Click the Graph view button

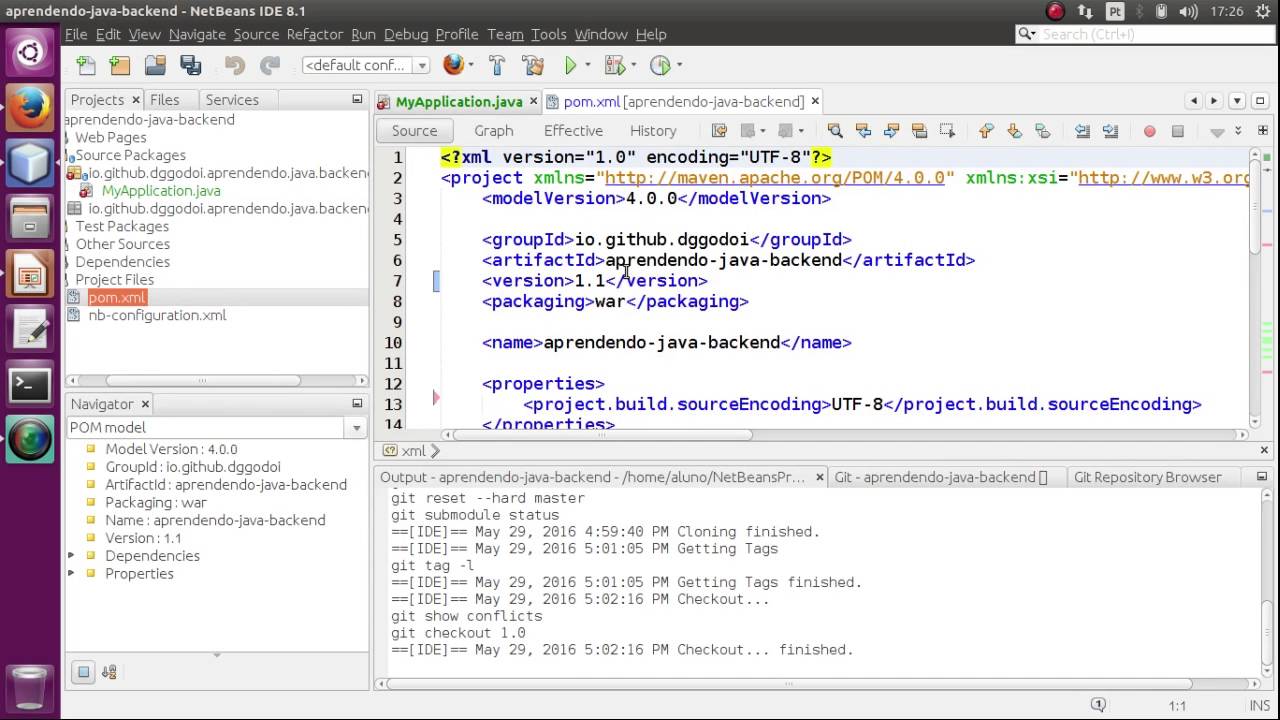point(494,131)
